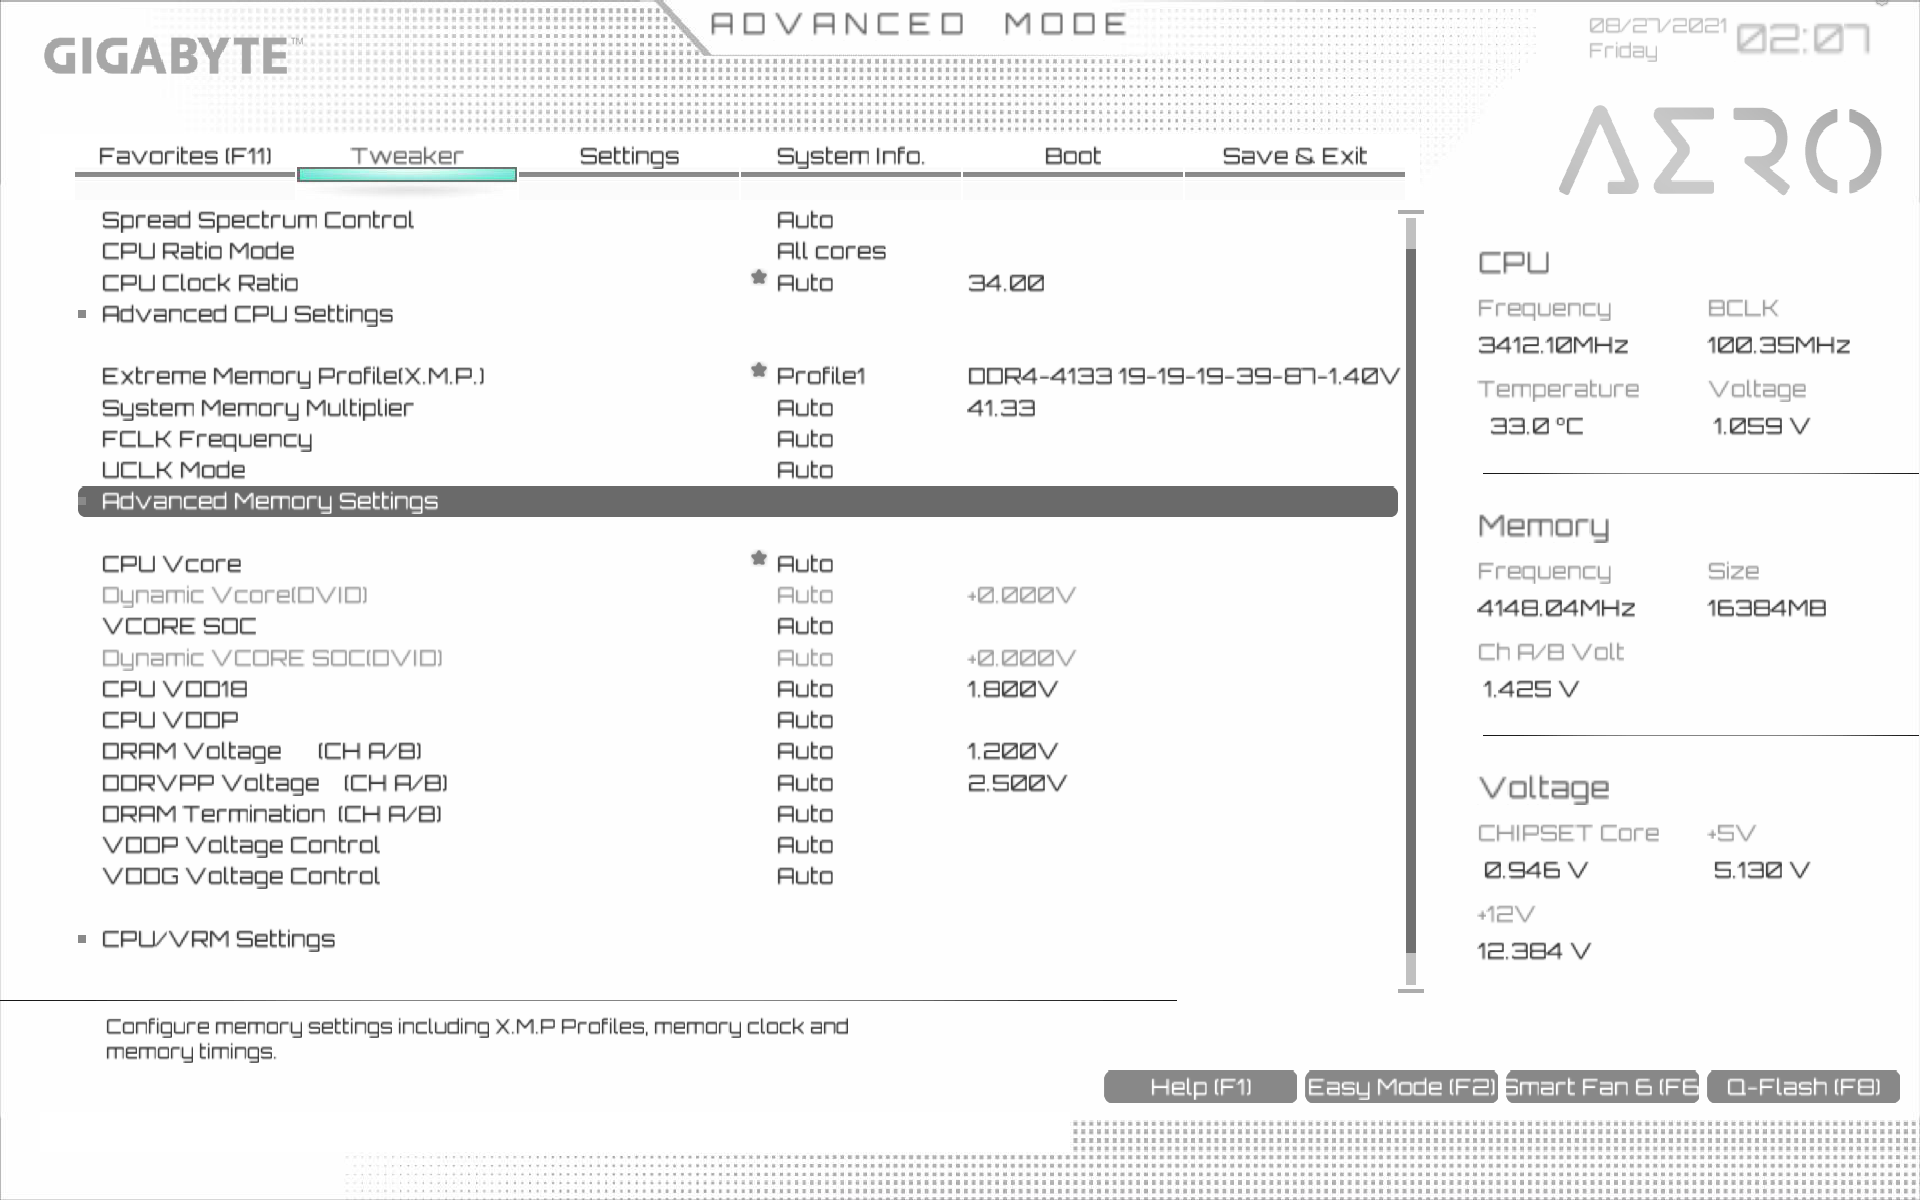Click the star icon beside CPU Clock Ratio
Screen dimensions: 1920x1200
(758, 278)
